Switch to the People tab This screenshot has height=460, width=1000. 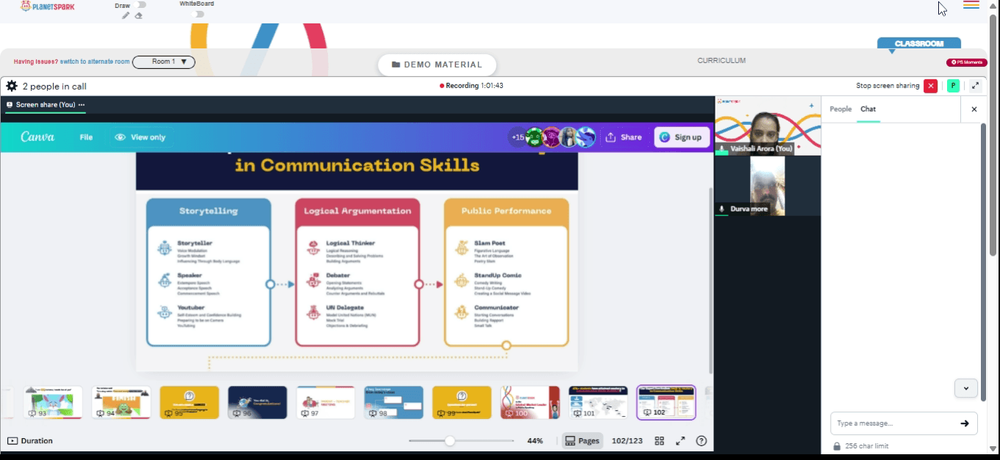[840, 109]
